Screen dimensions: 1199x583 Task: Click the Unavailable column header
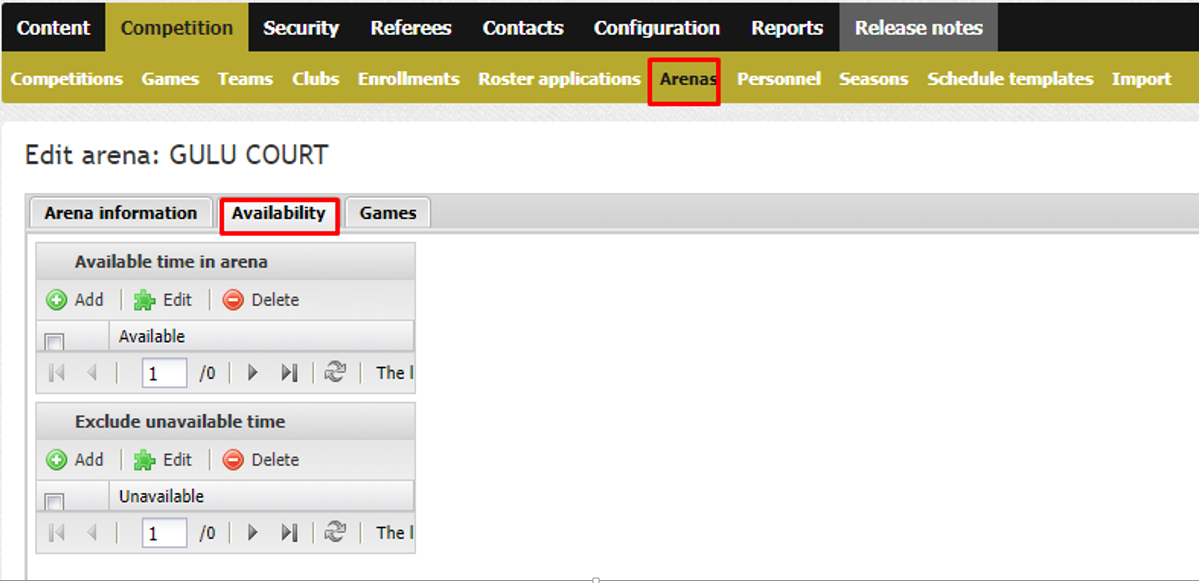tap(262, 496)
